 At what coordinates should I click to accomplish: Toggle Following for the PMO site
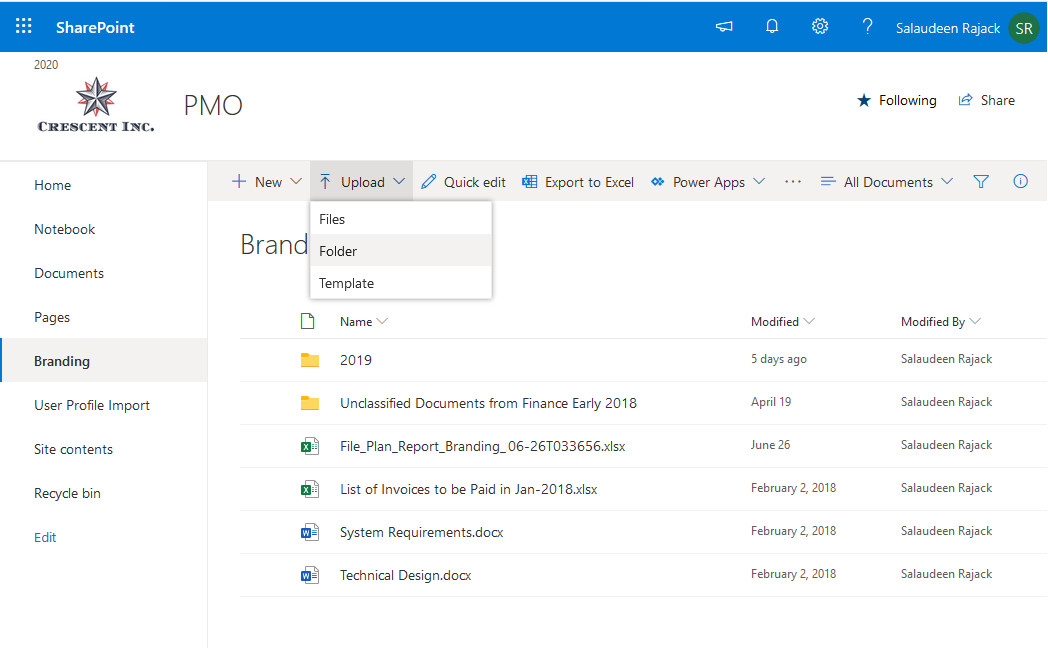pos(896,100)
